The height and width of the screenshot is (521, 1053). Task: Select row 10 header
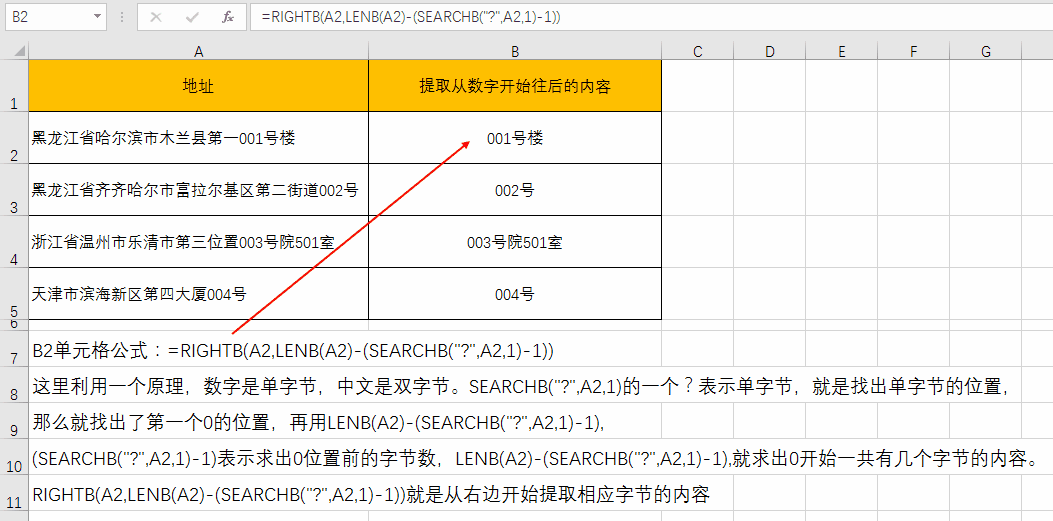[x=14, y=457]
